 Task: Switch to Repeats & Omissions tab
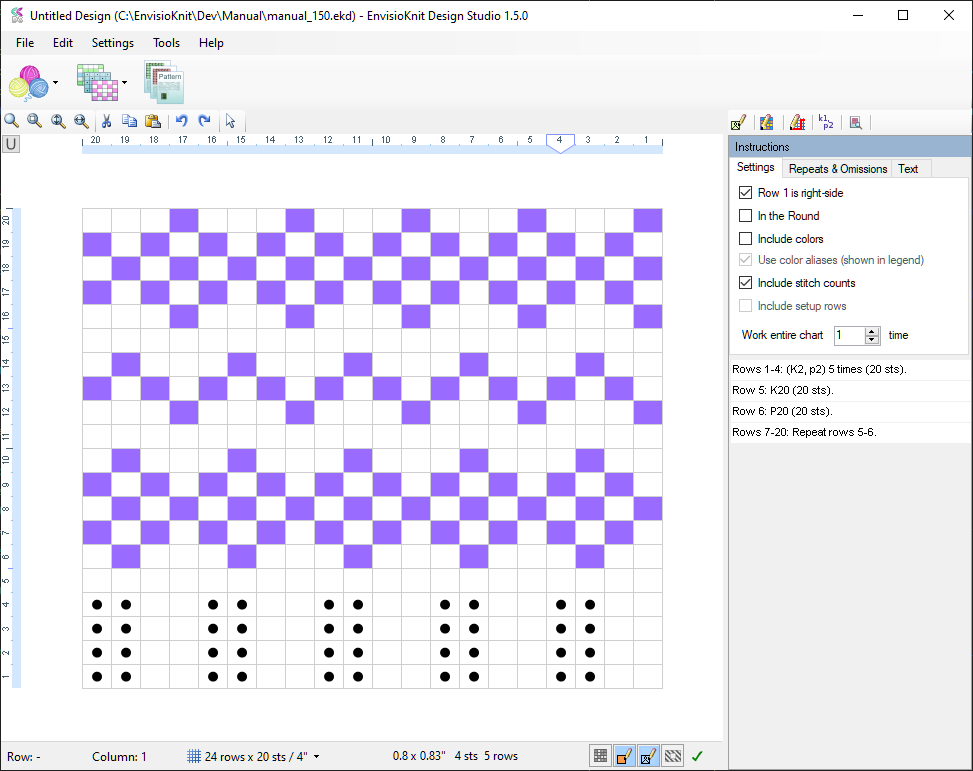pos(837,168)
